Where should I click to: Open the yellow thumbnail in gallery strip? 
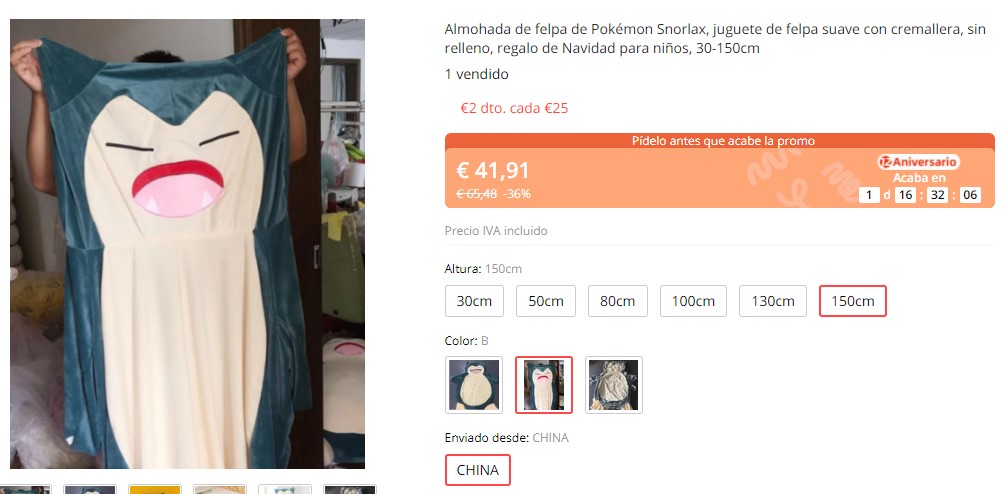[x=155, y=489]
